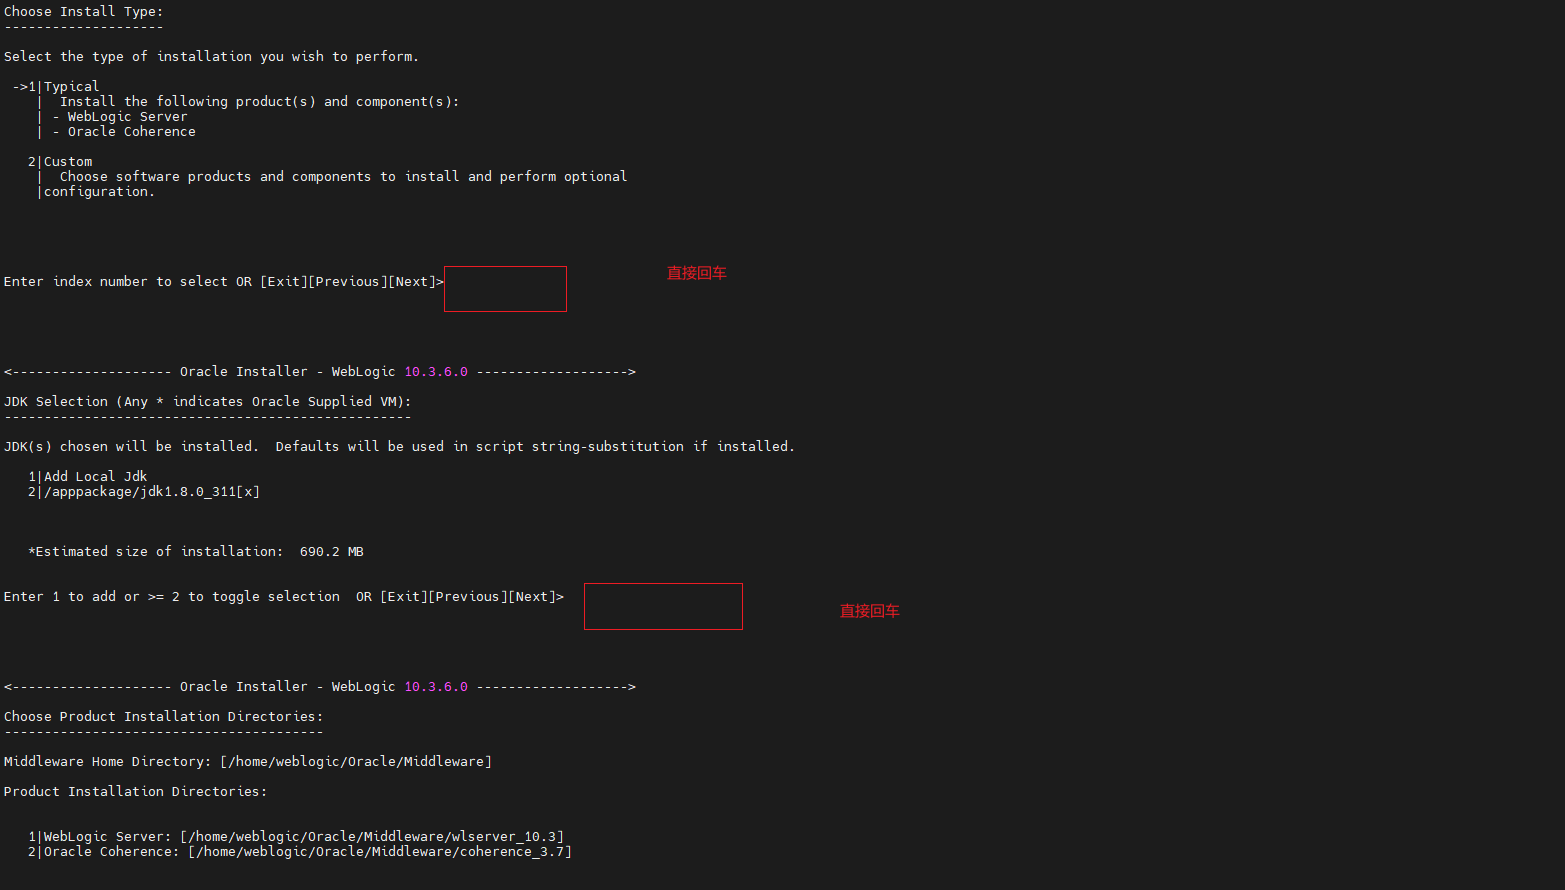The width and height of the screenshot is (1565, 890).
Task: Click the Oracle Installer header above Choose Product Installation Directories
Action: [x=320, y=687]
